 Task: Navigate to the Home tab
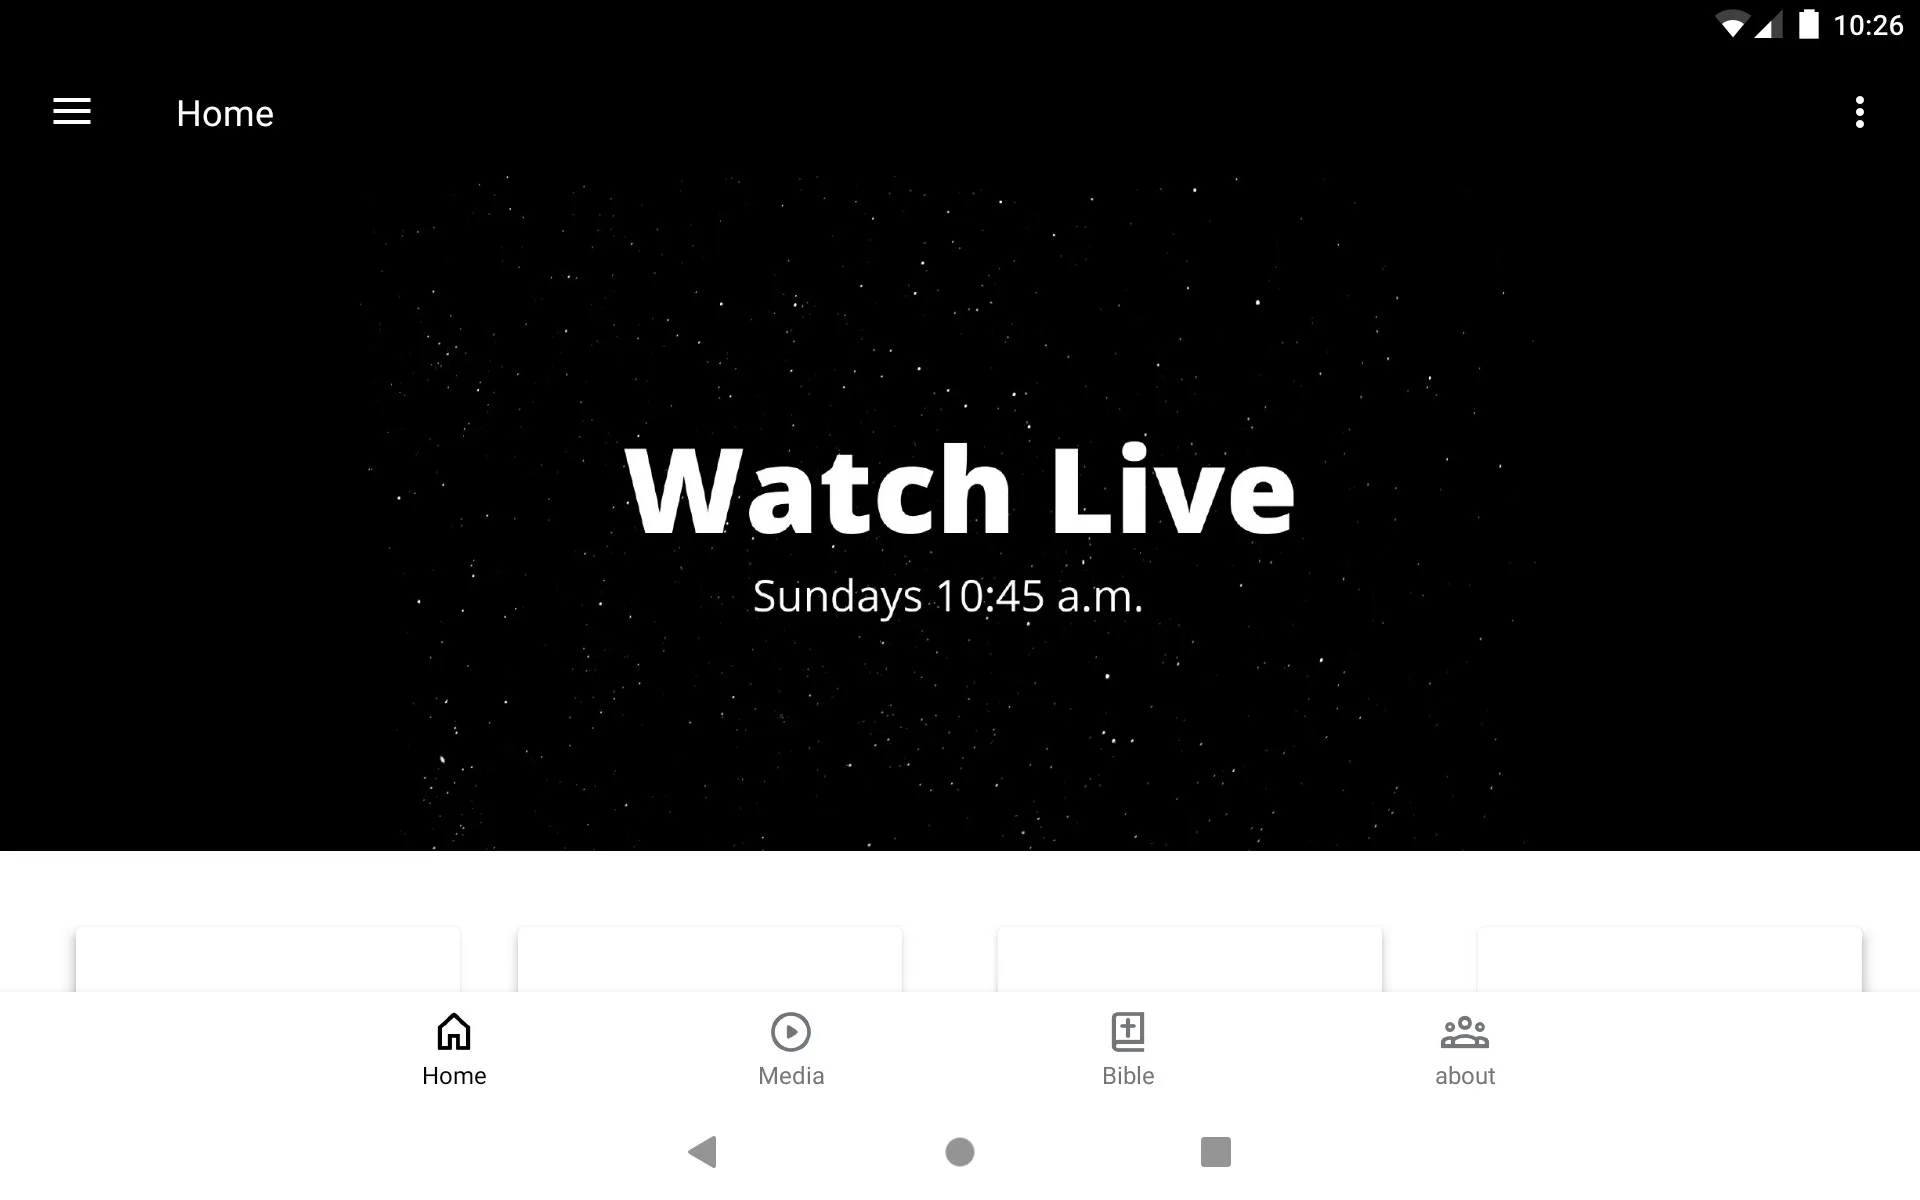point(453,1049)
